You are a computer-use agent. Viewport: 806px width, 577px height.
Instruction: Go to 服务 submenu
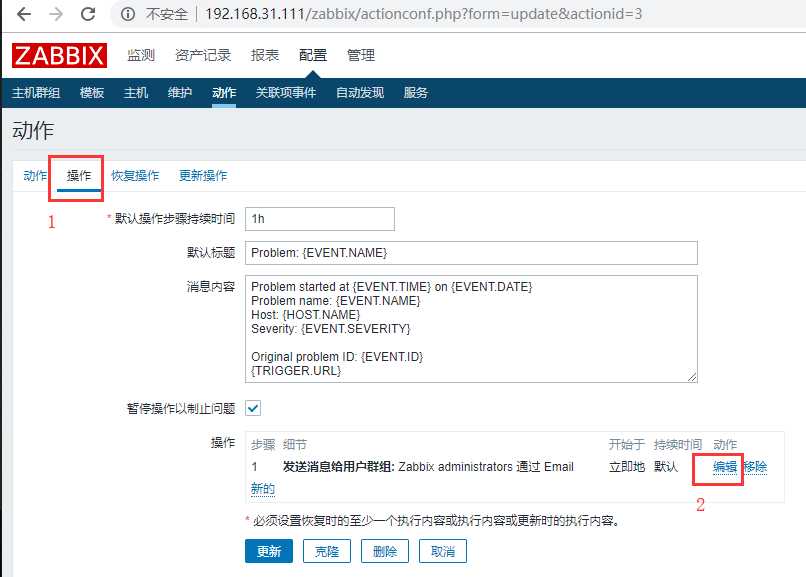tap(415, 92)
